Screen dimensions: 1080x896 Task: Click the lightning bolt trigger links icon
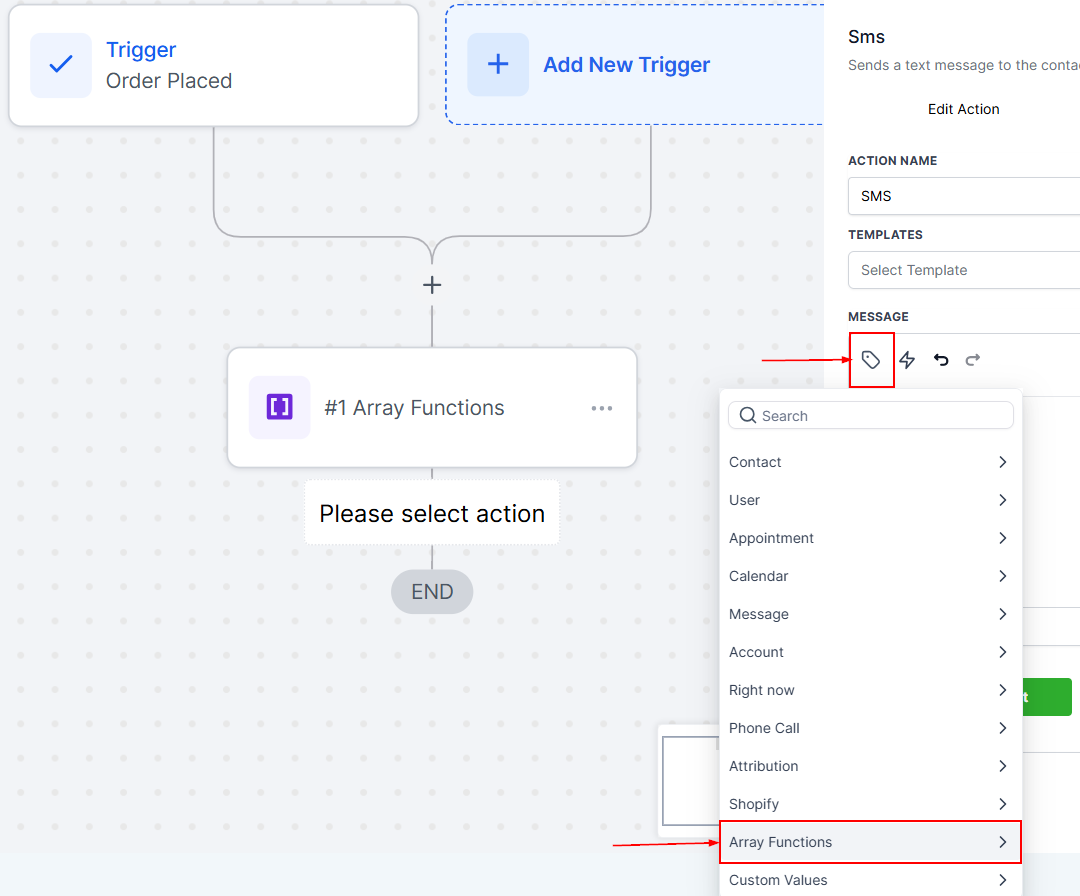(907, 360)
